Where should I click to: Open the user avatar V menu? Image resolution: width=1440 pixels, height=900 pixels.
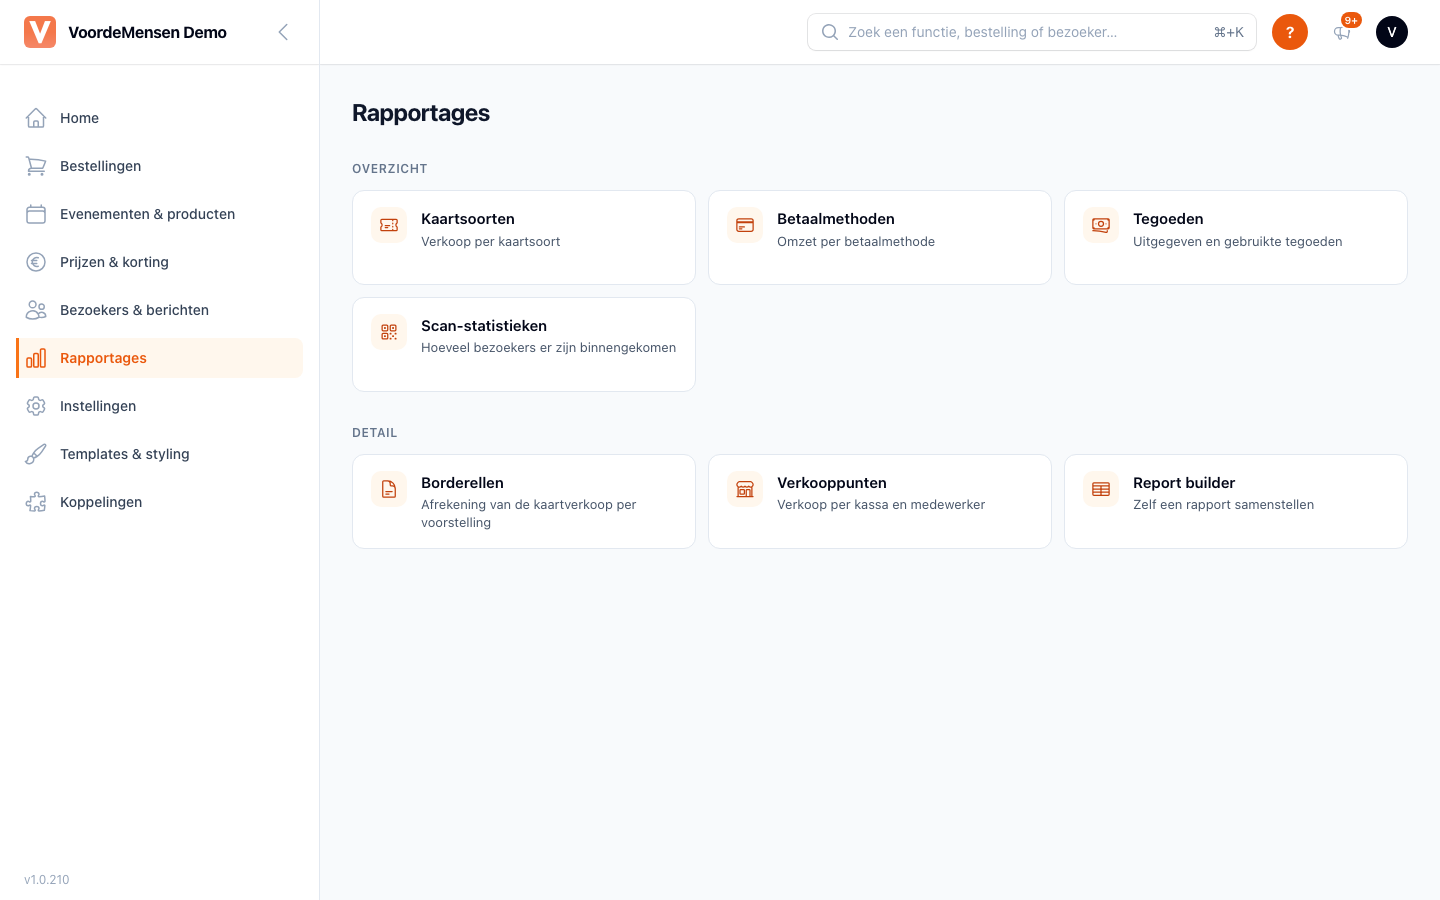[1392, 32]
